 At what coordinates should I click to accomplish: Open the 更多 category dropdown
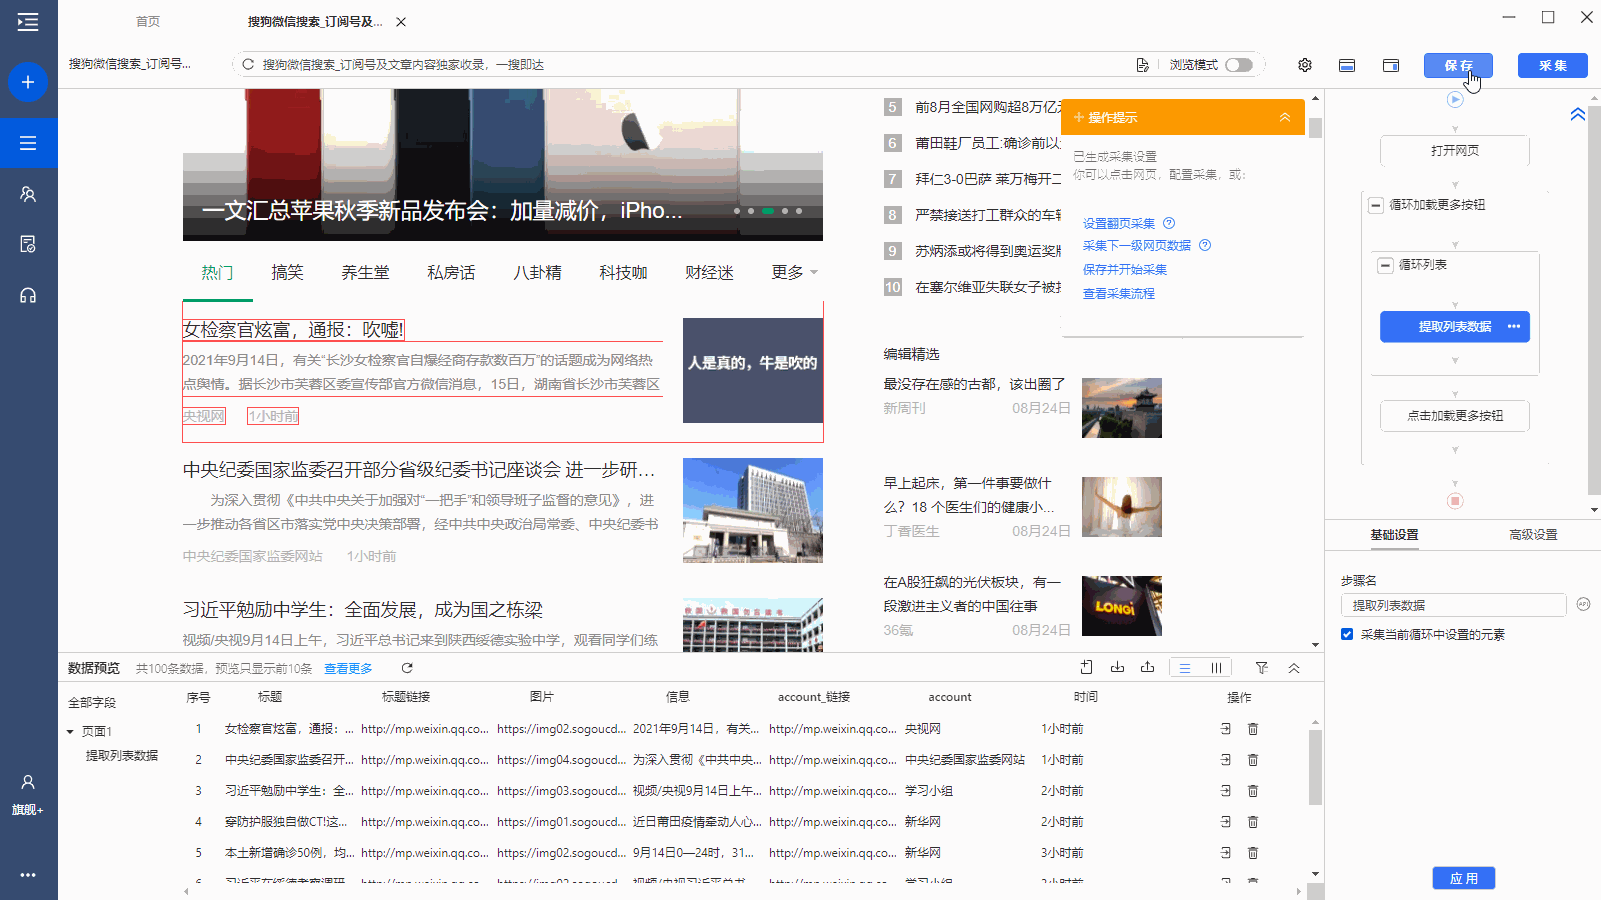click(794, 272)
